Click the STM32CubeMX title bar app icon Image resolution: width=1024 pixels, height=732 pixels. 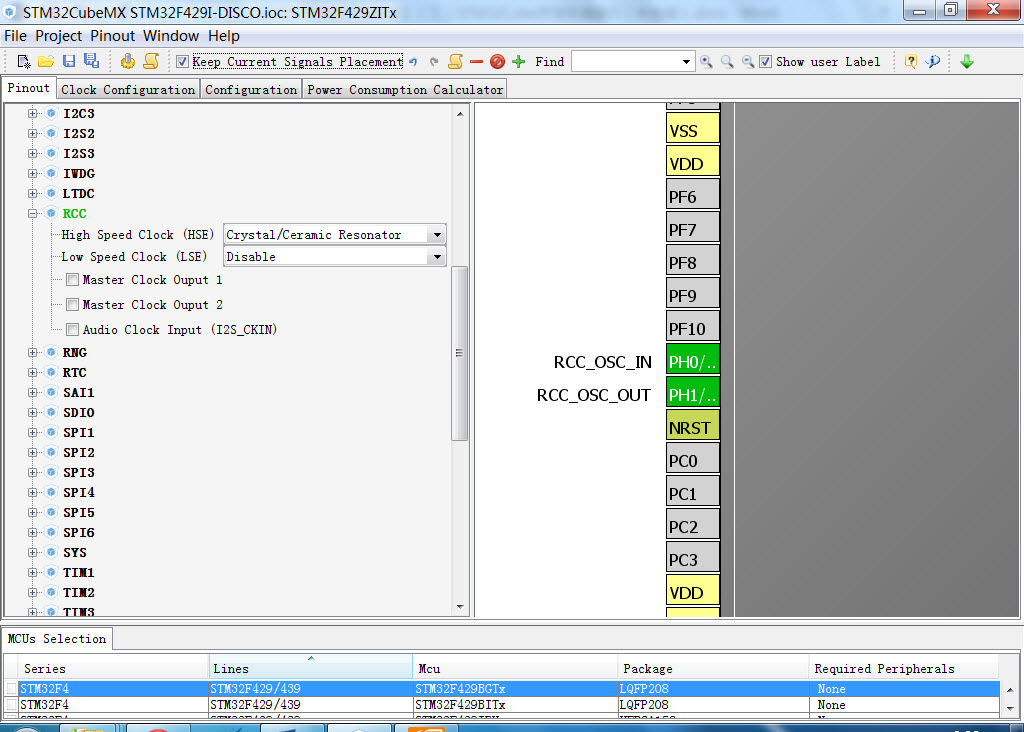click(x=9, y=12)
